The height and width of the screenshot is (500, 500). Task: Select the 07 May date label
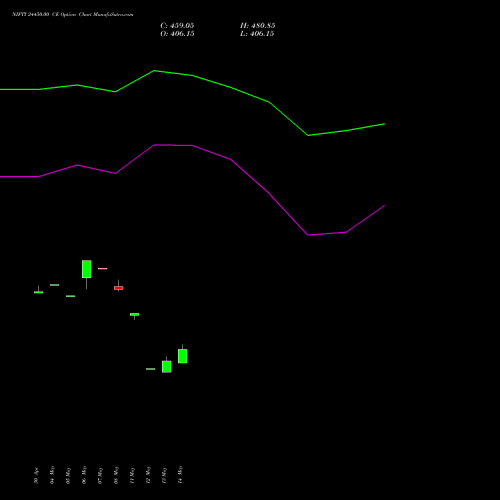100,475
